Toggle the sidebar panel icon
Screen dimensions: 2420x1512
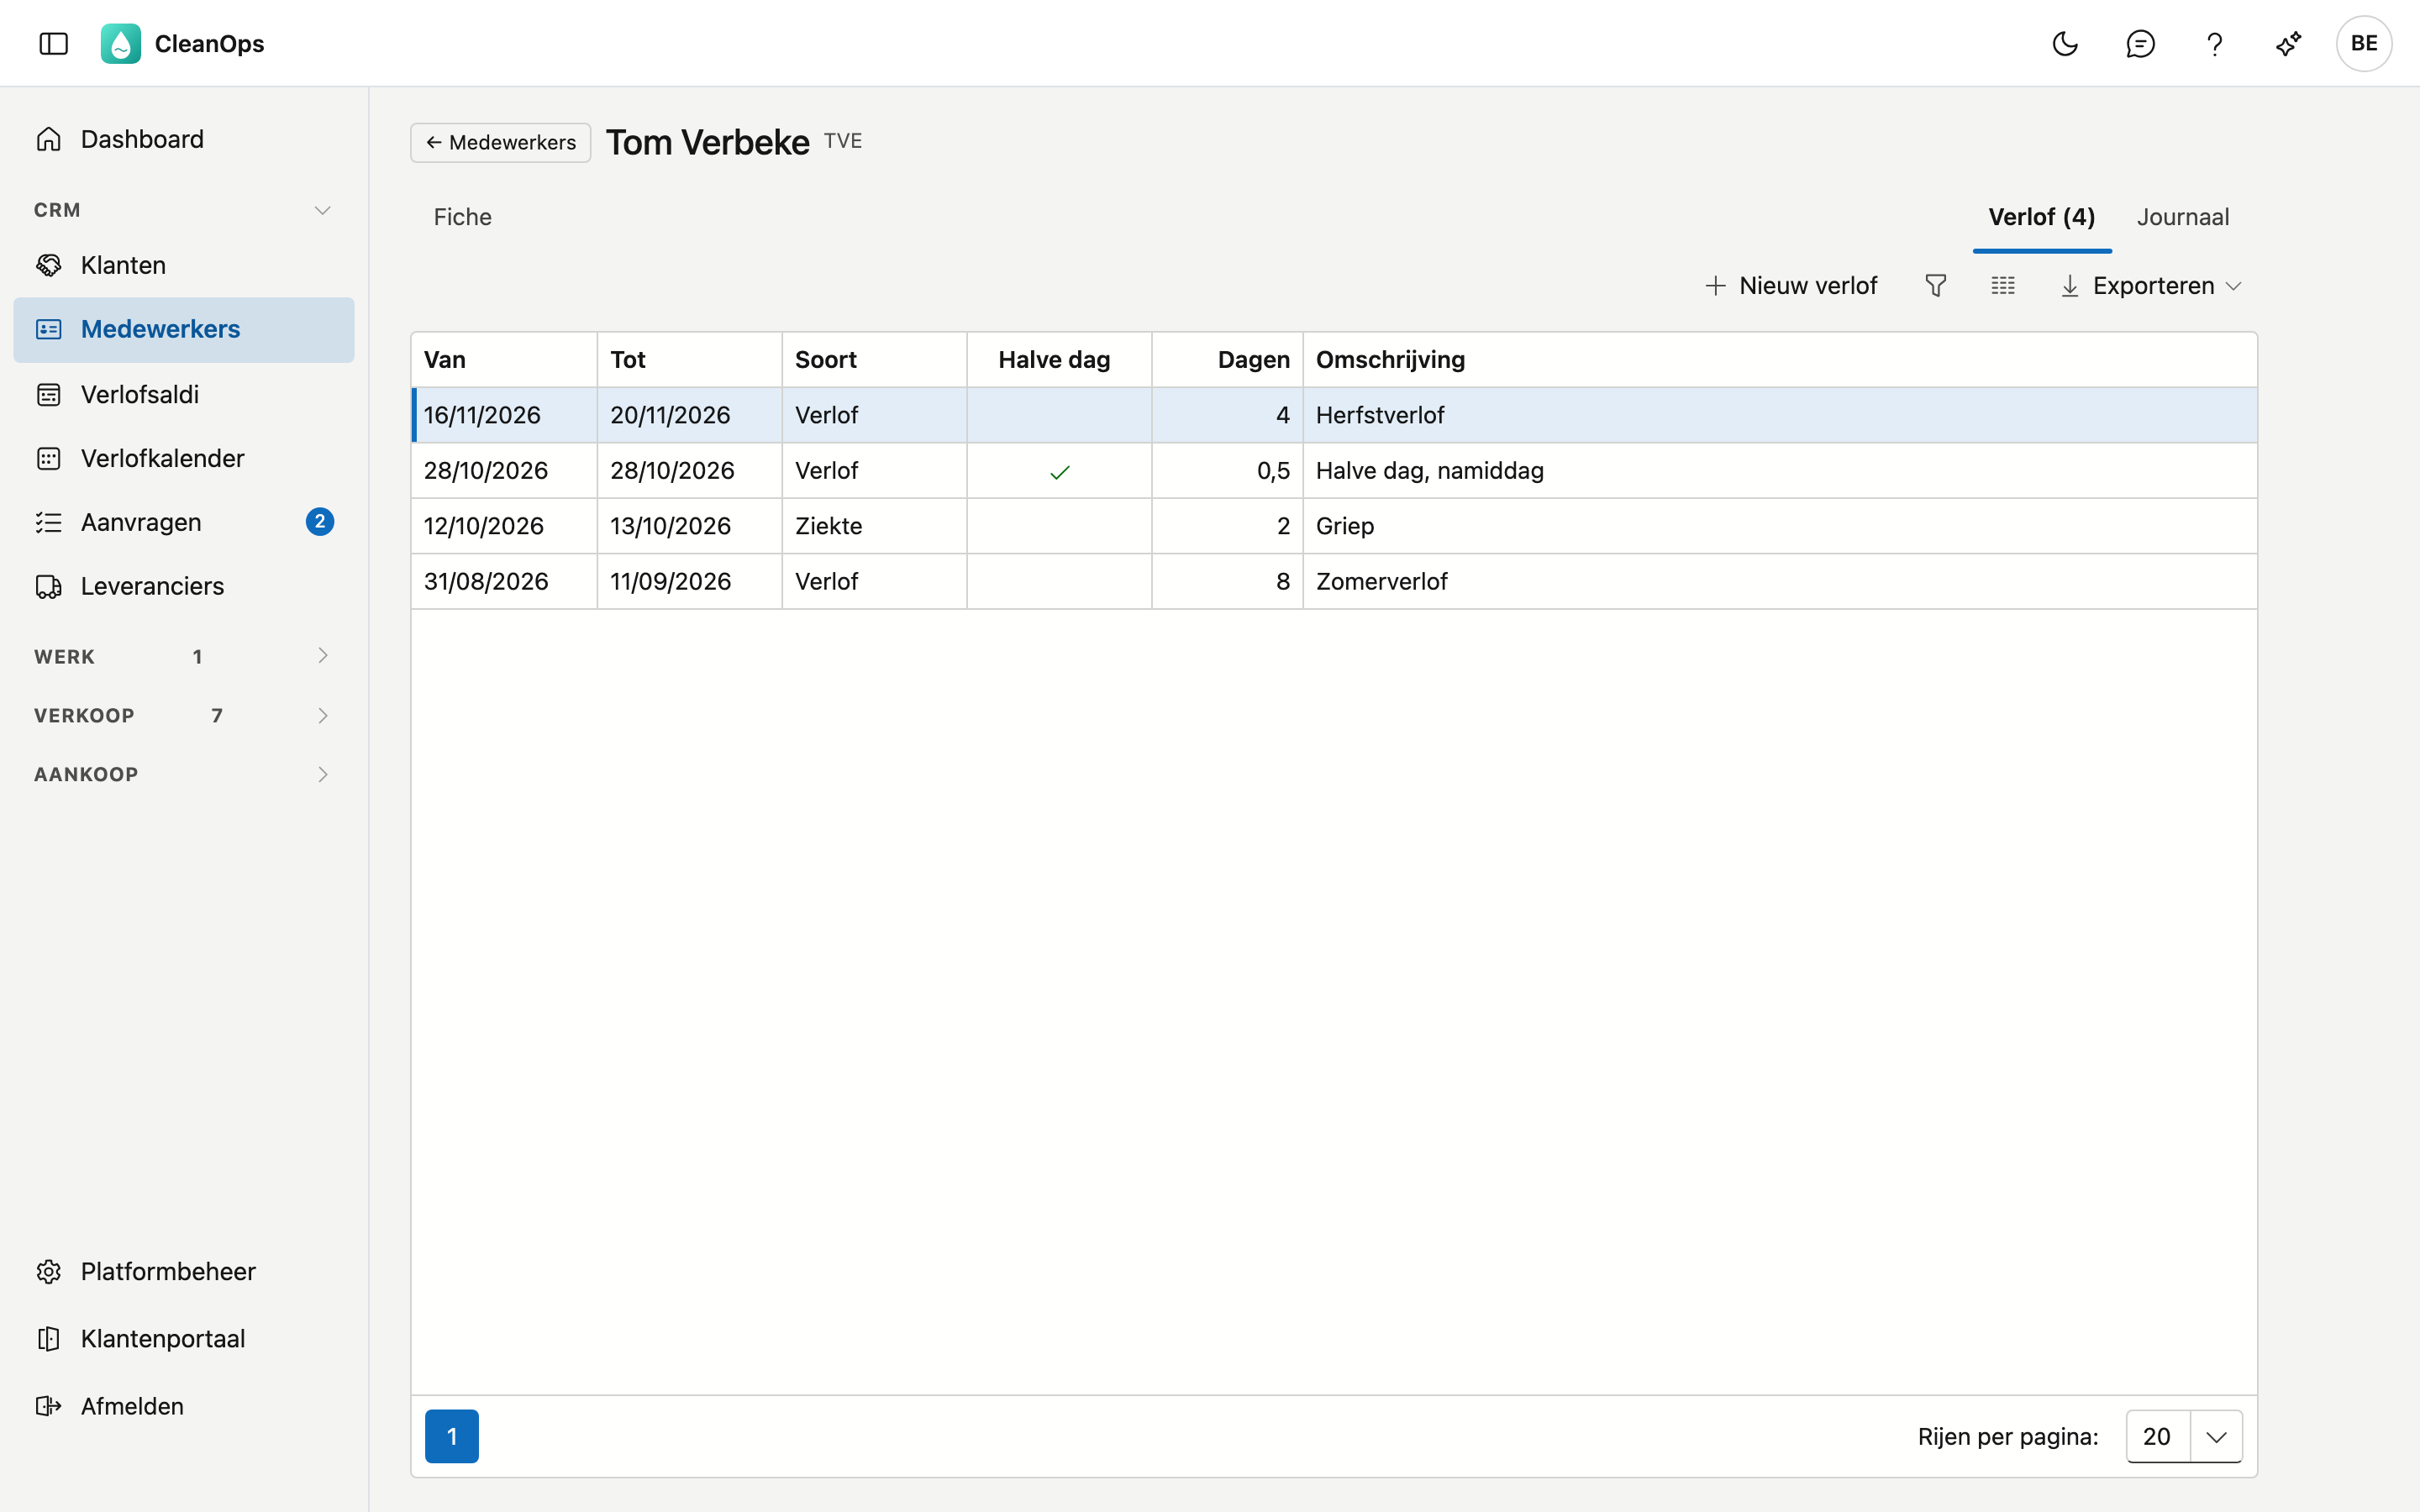[x=53, y=43]
